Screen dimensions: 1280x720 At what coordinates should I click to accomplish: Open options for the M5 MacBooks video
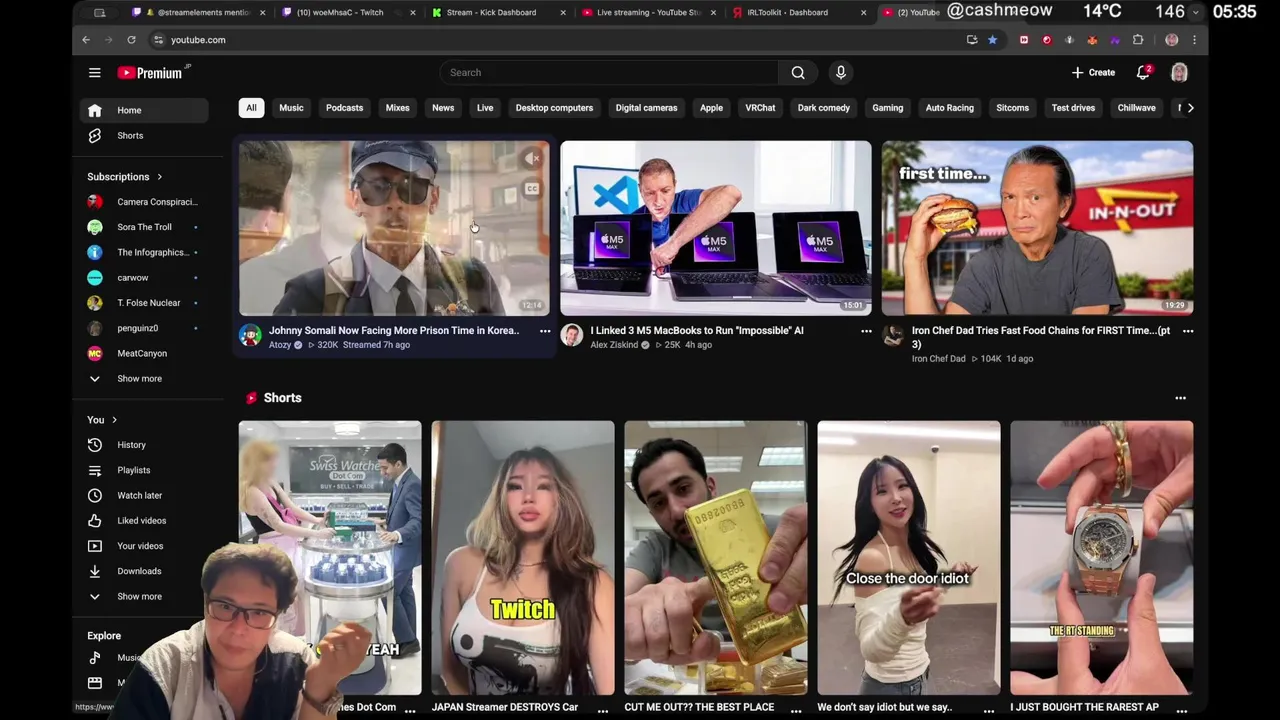click(866, 331)
